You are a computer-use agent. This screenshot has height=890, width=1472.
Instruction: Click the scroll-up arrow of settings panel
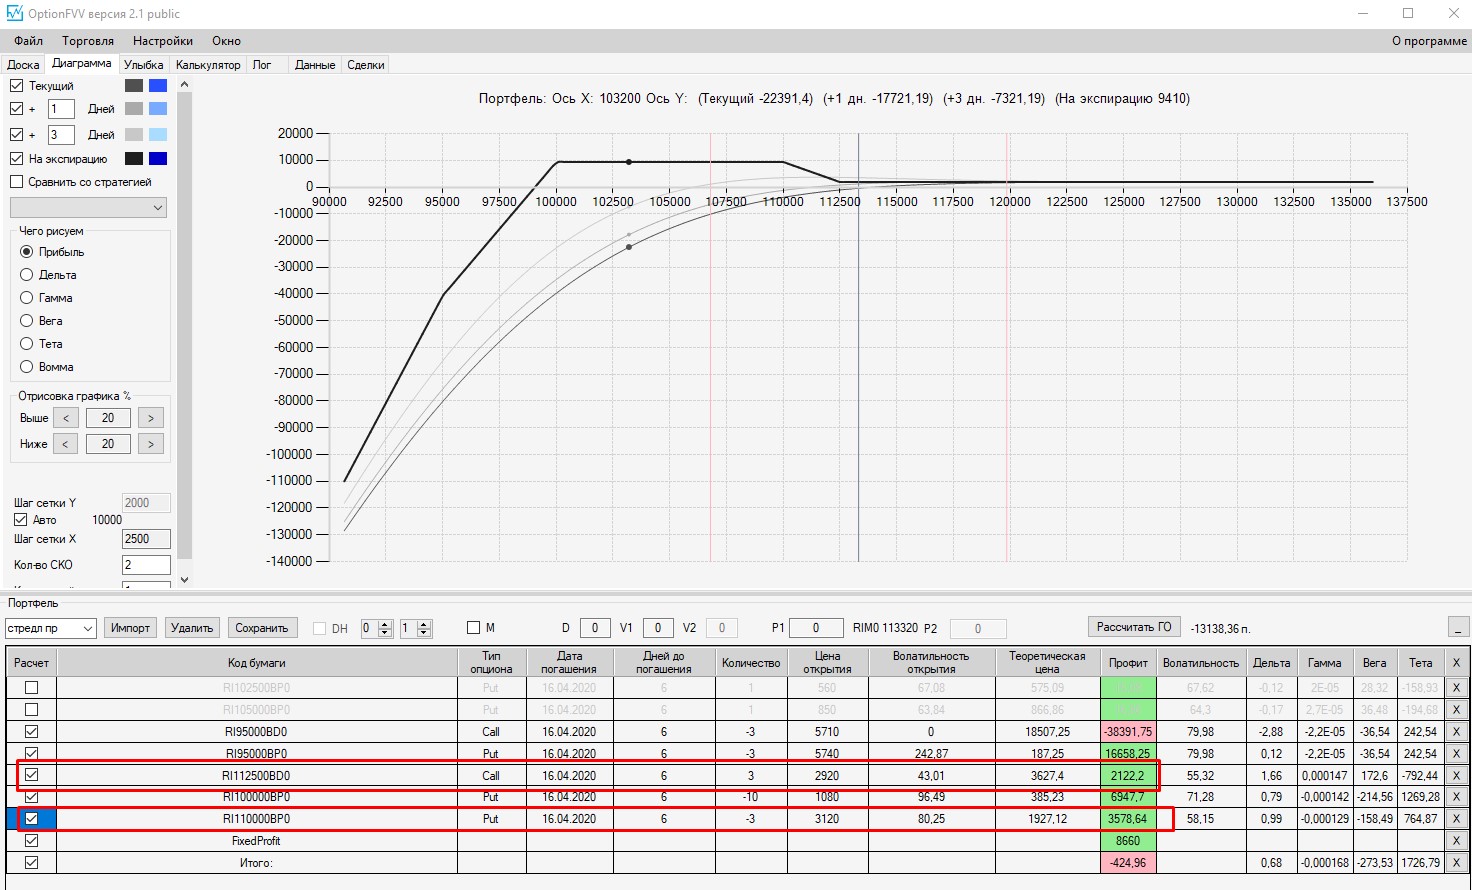click(x=184, y=85)
